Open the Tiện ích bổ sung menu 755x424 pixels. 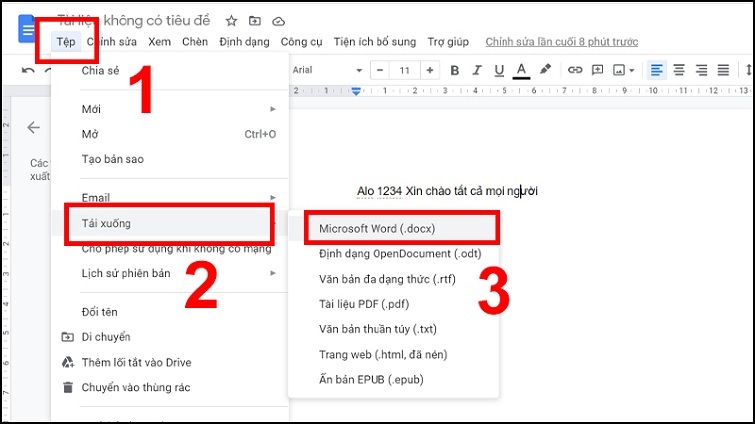click(x=375, y=42)
